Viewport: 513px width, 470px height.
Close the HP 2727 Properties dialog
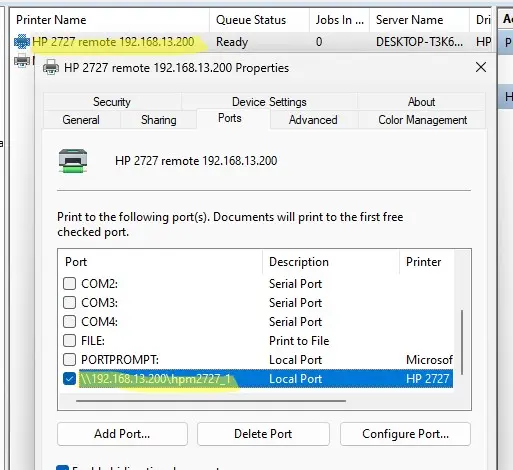click(481, 67)
